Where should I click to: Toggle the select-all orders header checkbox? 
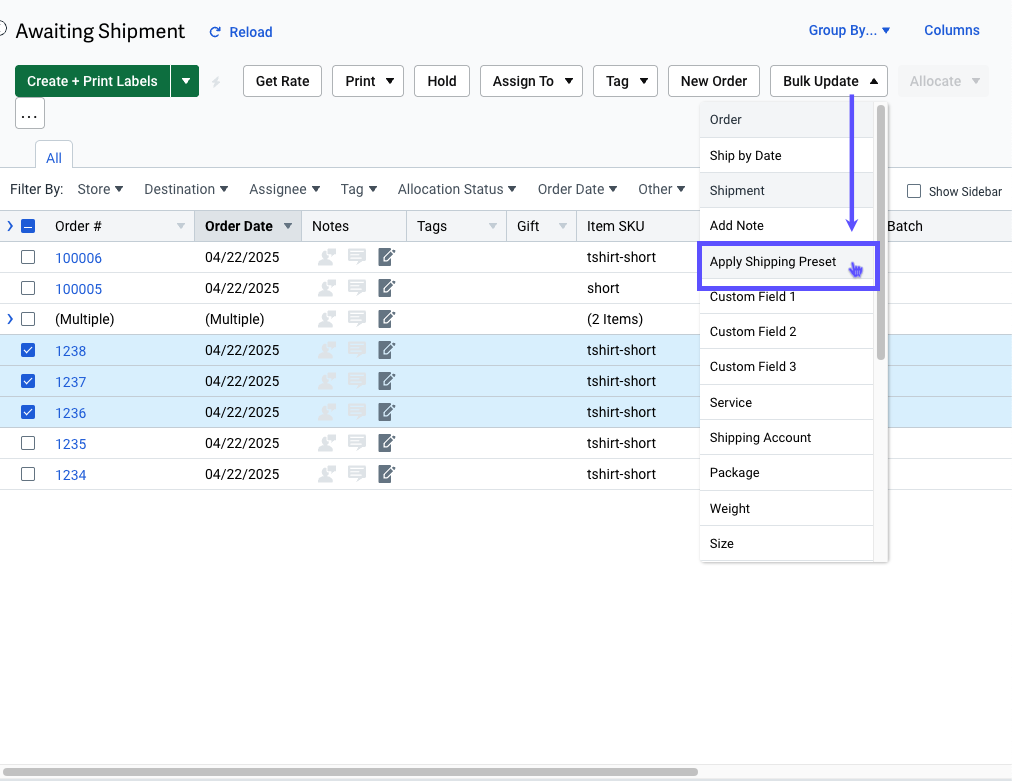(x=28, y=226)
